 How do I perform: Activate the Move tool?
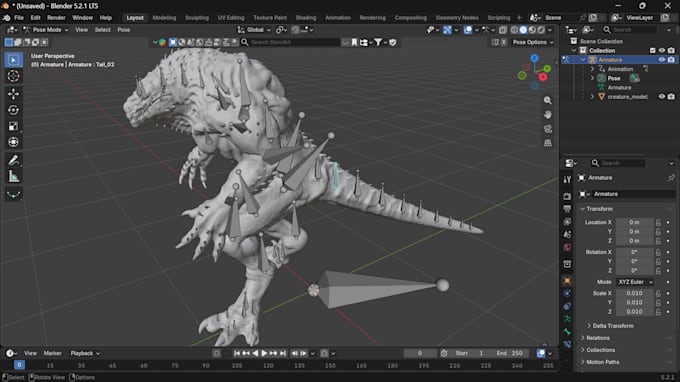click(x=13, y=94)
